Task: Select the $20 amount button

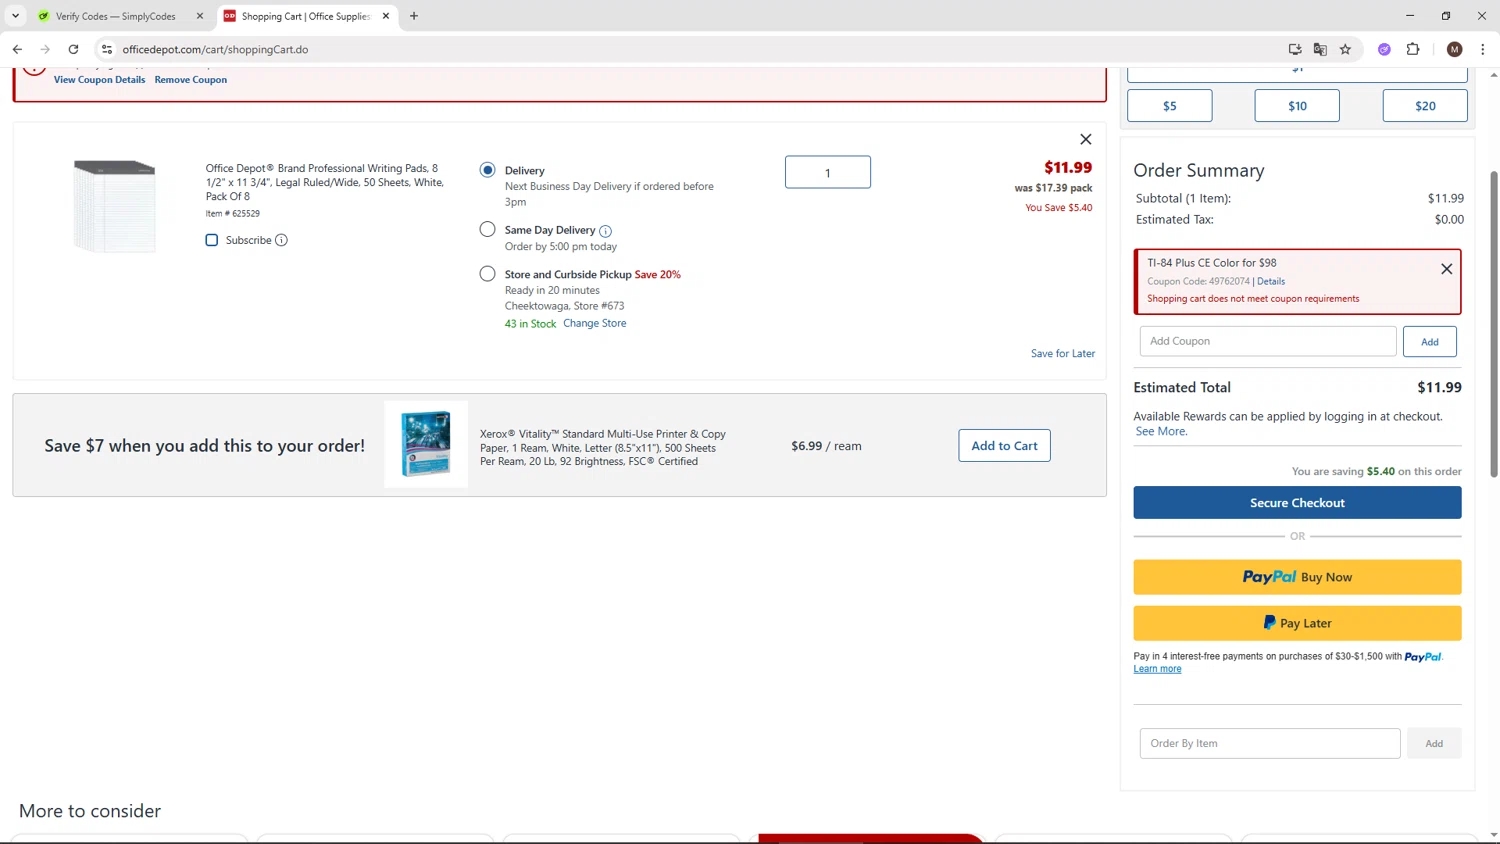Action: point(1425,105)
